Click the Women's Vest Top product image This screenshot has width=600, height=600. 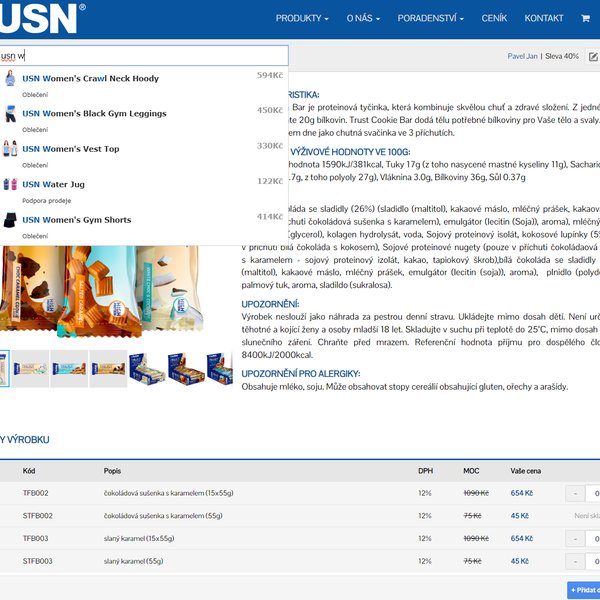tap(10, 149)
